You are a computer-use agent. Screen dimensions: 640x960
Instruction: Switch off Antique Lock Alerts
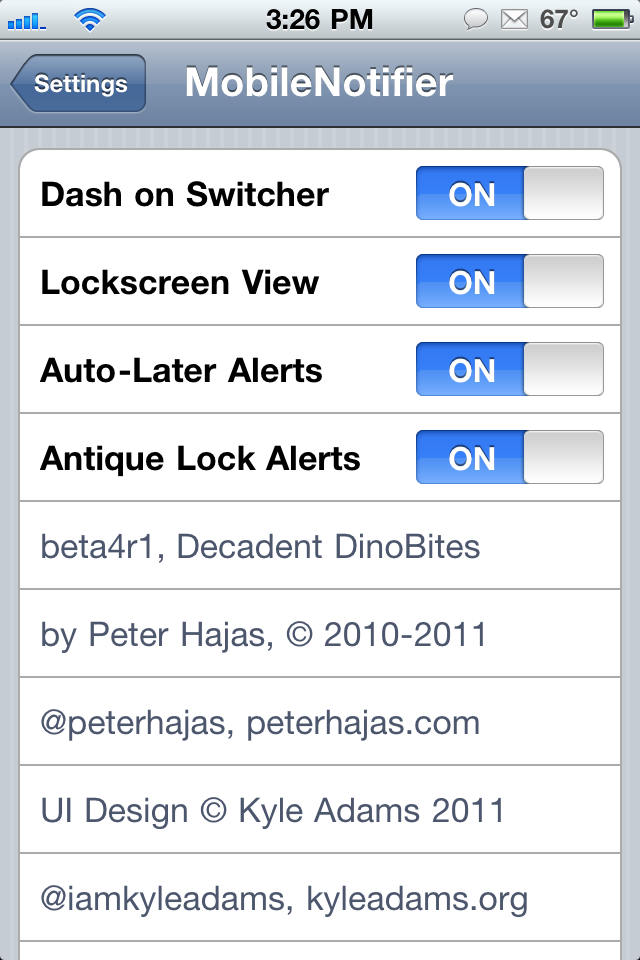coord(509,458)
